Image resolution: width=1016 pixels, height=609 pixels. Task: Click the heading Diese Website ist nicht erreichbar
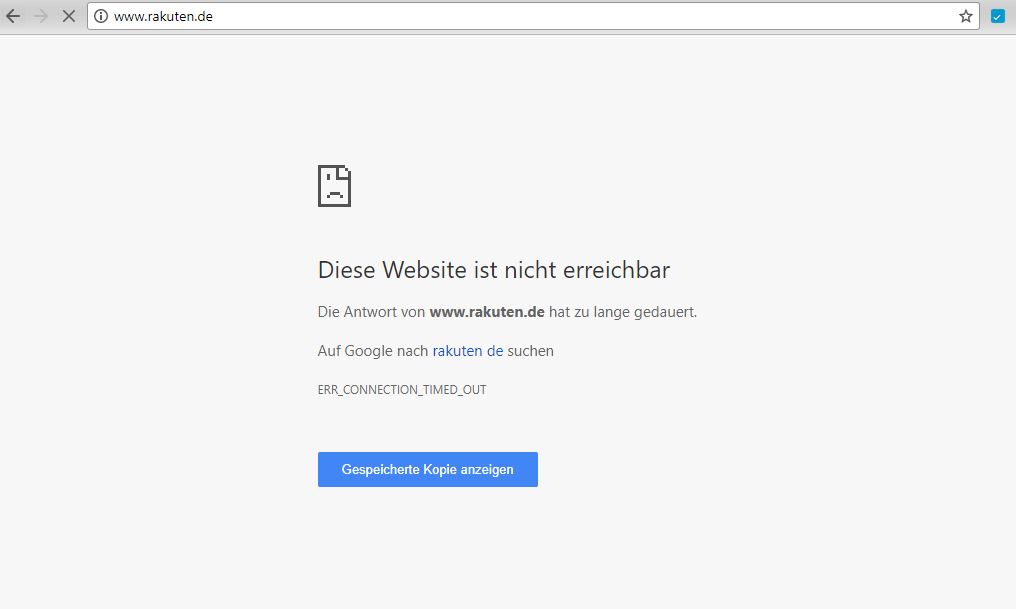(494, 270)
